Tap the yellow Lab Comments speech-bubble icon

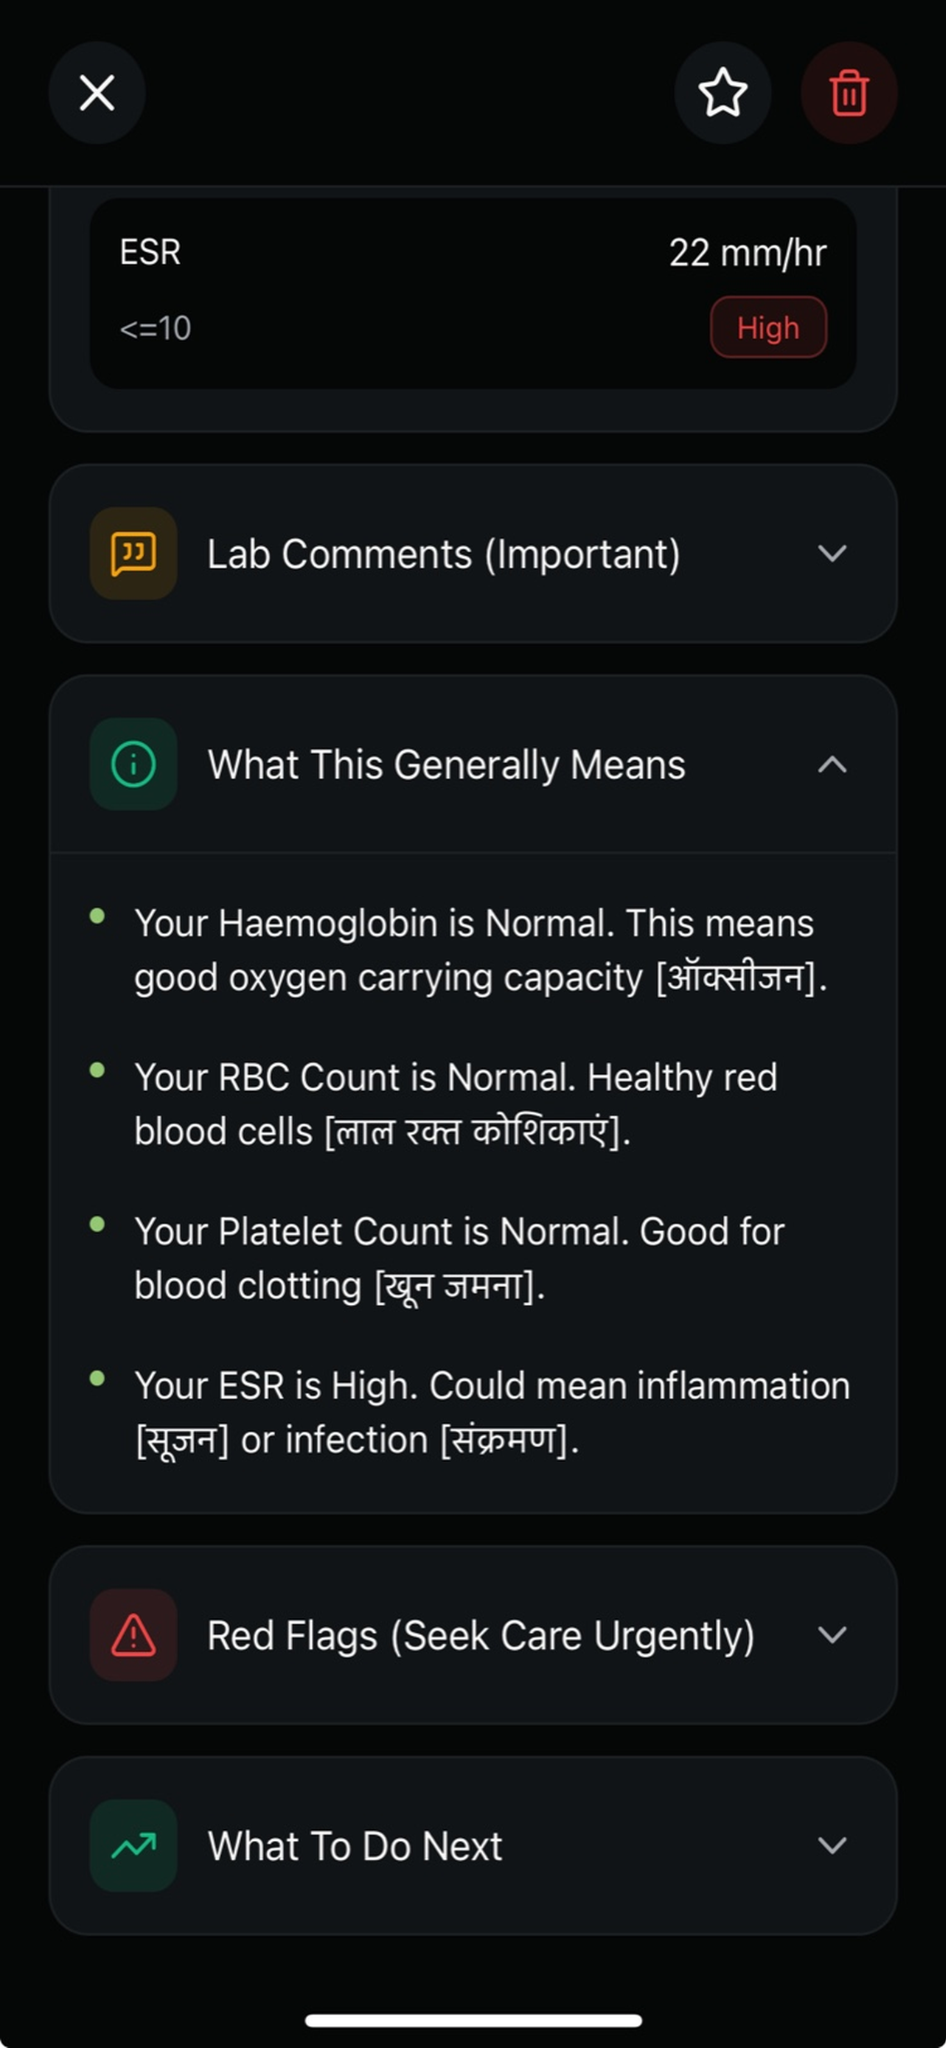pyautogui.click(x=133, y=553)
